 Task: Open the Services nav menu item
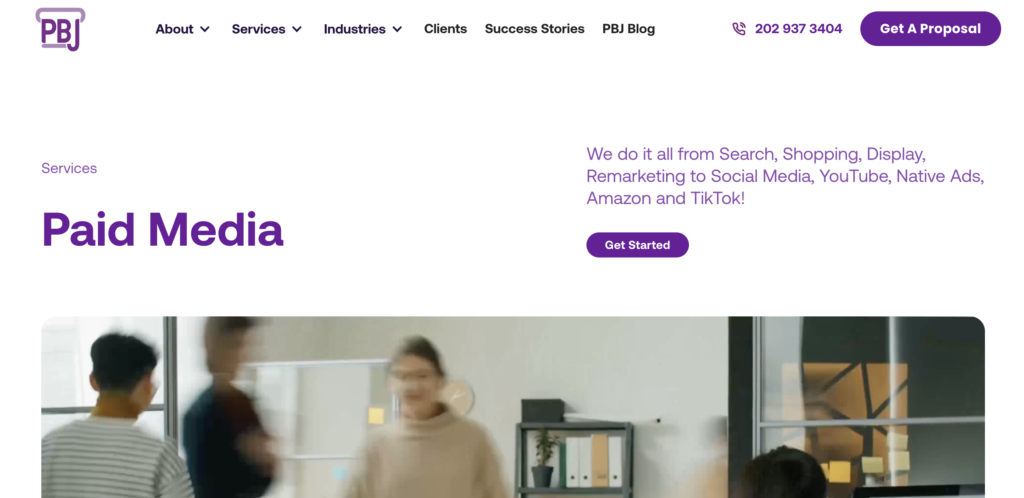click(259, 29)
